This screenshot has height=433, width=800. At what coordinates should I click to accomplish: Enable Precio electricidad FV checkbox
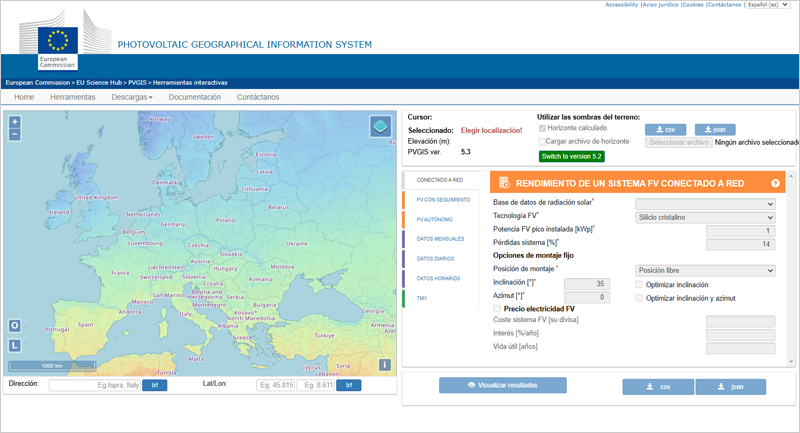pos(496,309)
